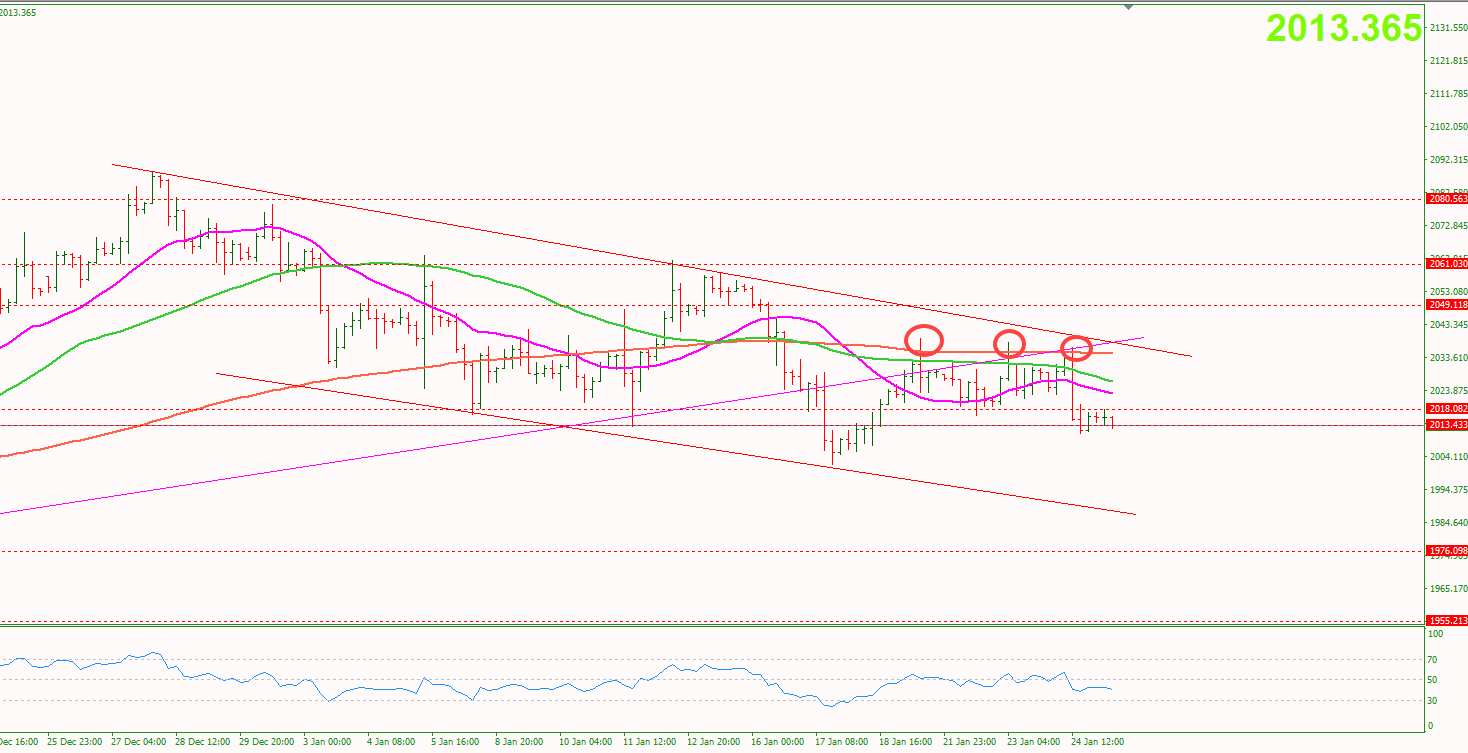Click the 1994.375 value on price scale
The width and height of the screenshot is (1468, 753).
(x=1448, y=490)
